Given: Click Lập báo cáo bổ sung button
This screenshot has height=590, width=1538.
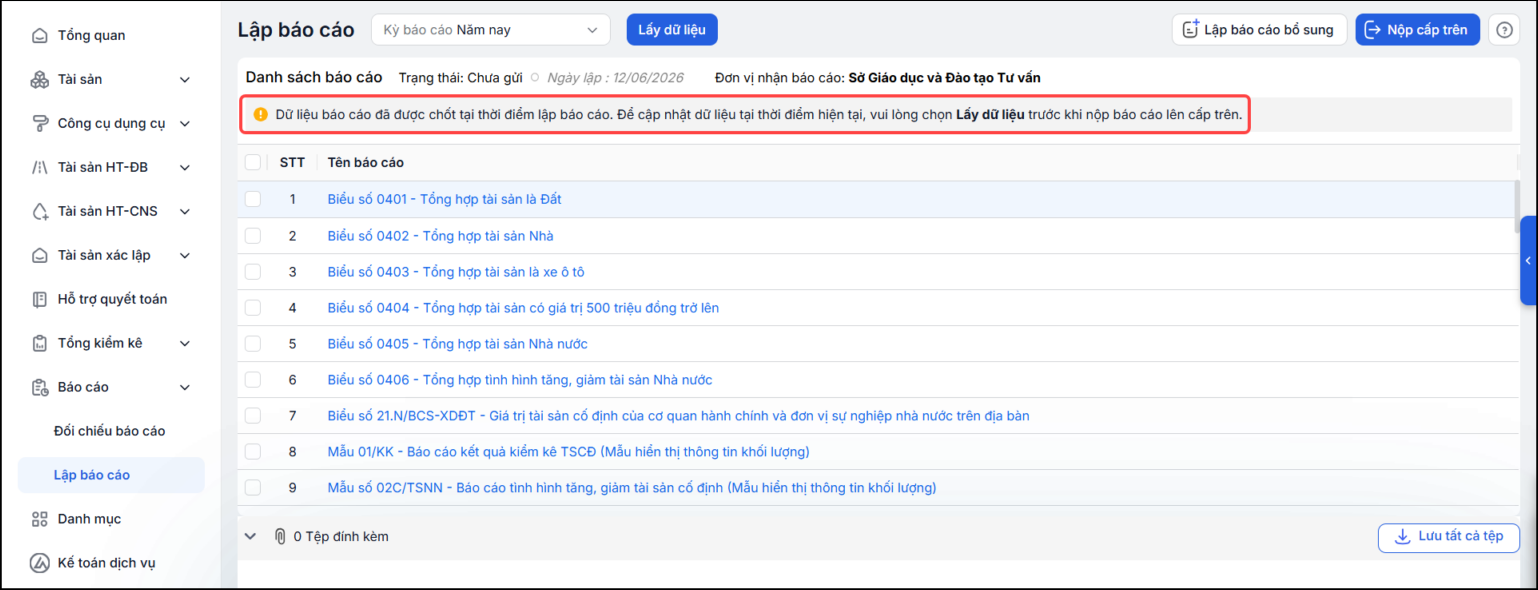Looking at the screenshot, I should (1259, 30).
